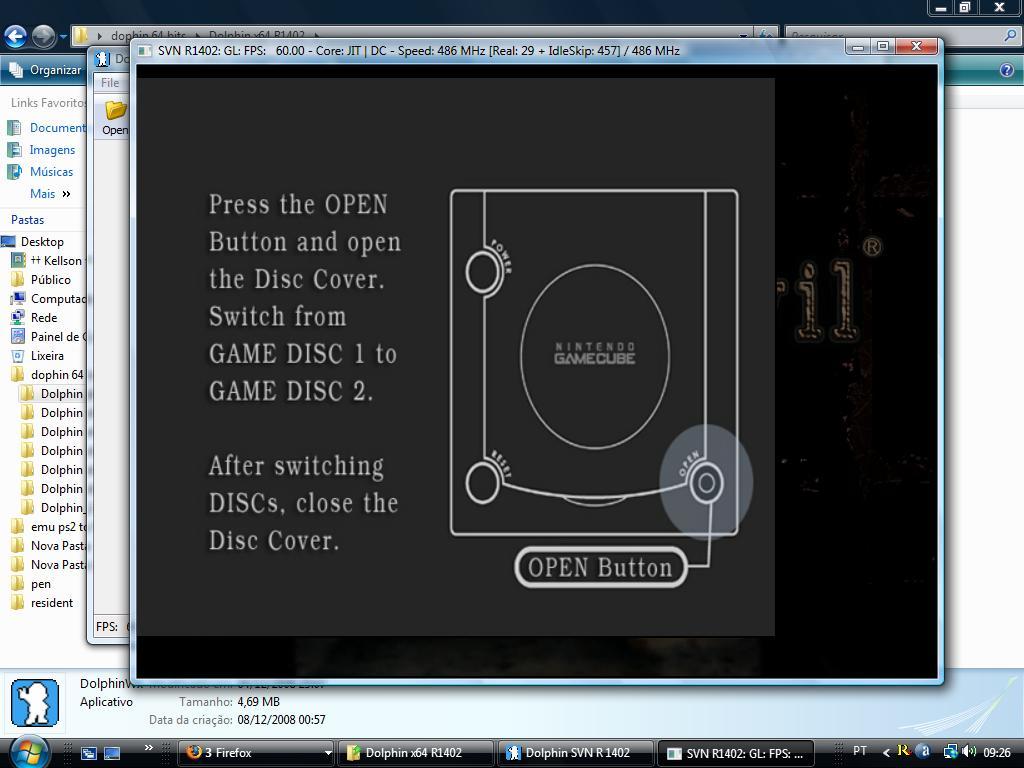Click the PT language indicator
This screenshot has height=768, width=1024.
[859, 751]
